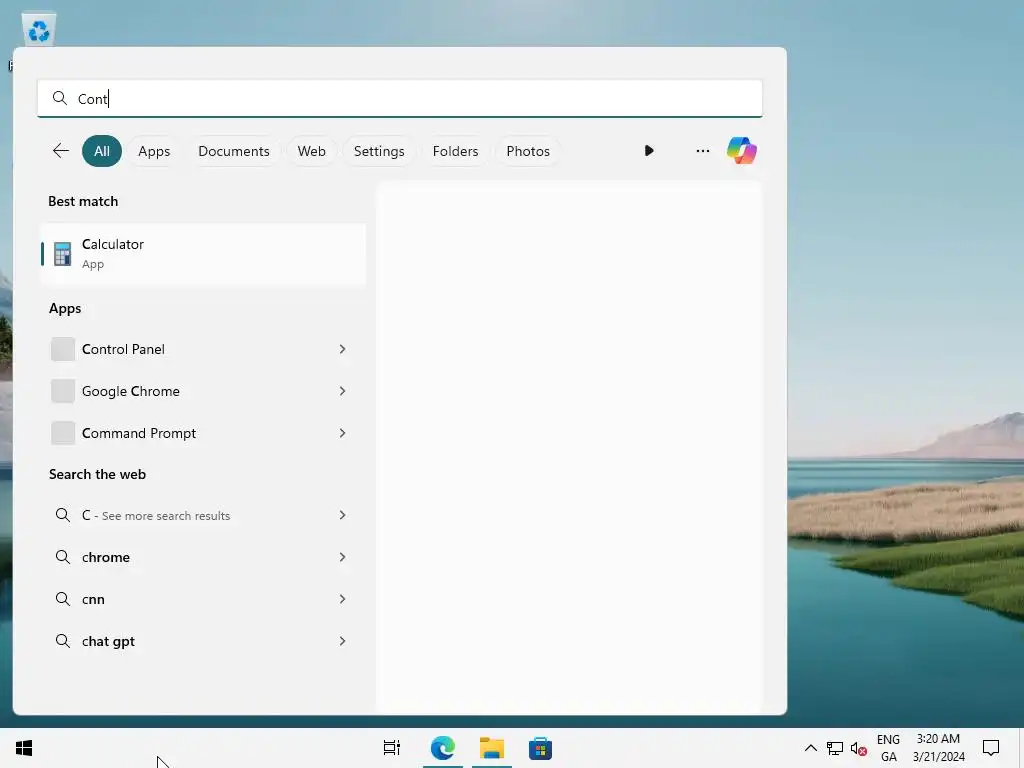The height and width of the screenshot is (768, 1024).
Task: Switch to the Apps filter tab
Action: [154, 151]
